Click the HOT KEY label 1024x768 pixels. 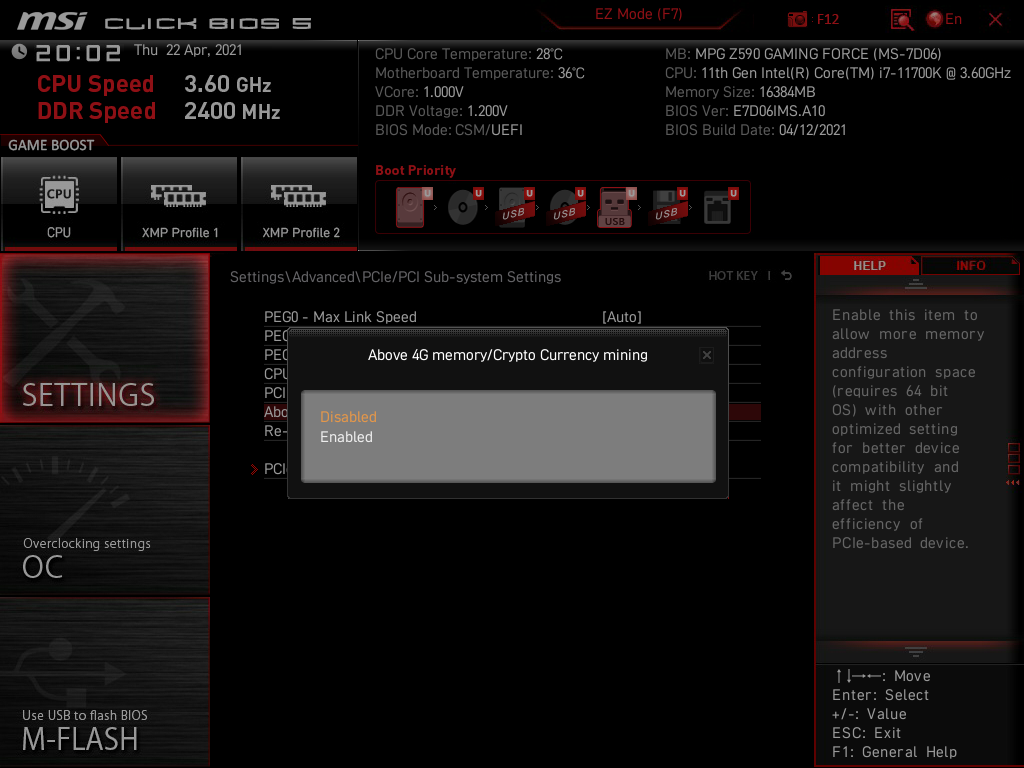pyautogui.click(x=733, y=276)
